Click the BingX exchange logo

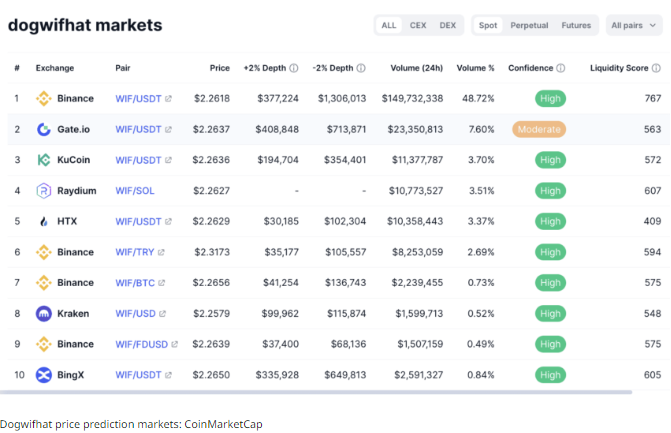(44, 375)
